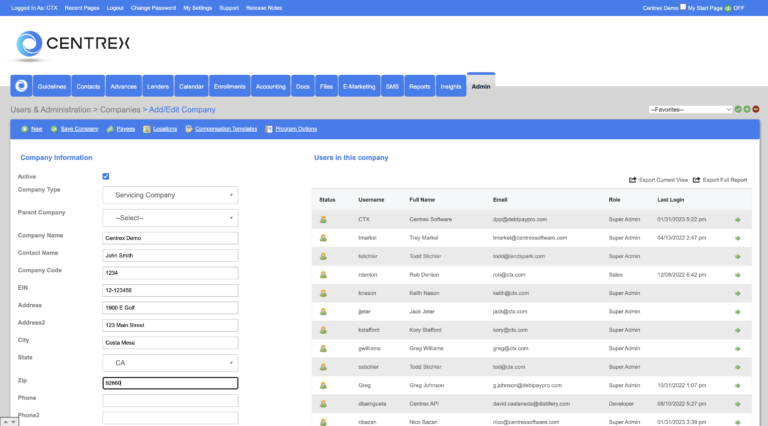This screenshot has height=426, width=768.
Task: Click the Locations icon
Action: 146,129
